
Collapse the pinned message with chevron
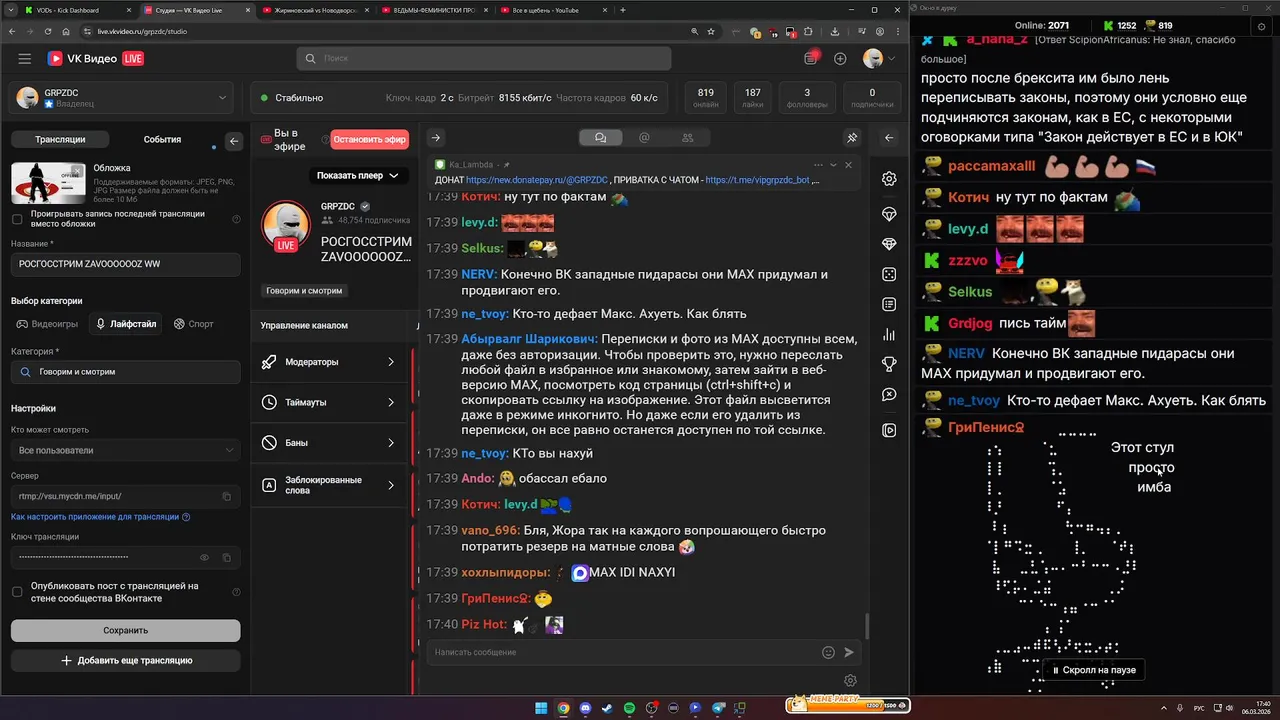833,164
